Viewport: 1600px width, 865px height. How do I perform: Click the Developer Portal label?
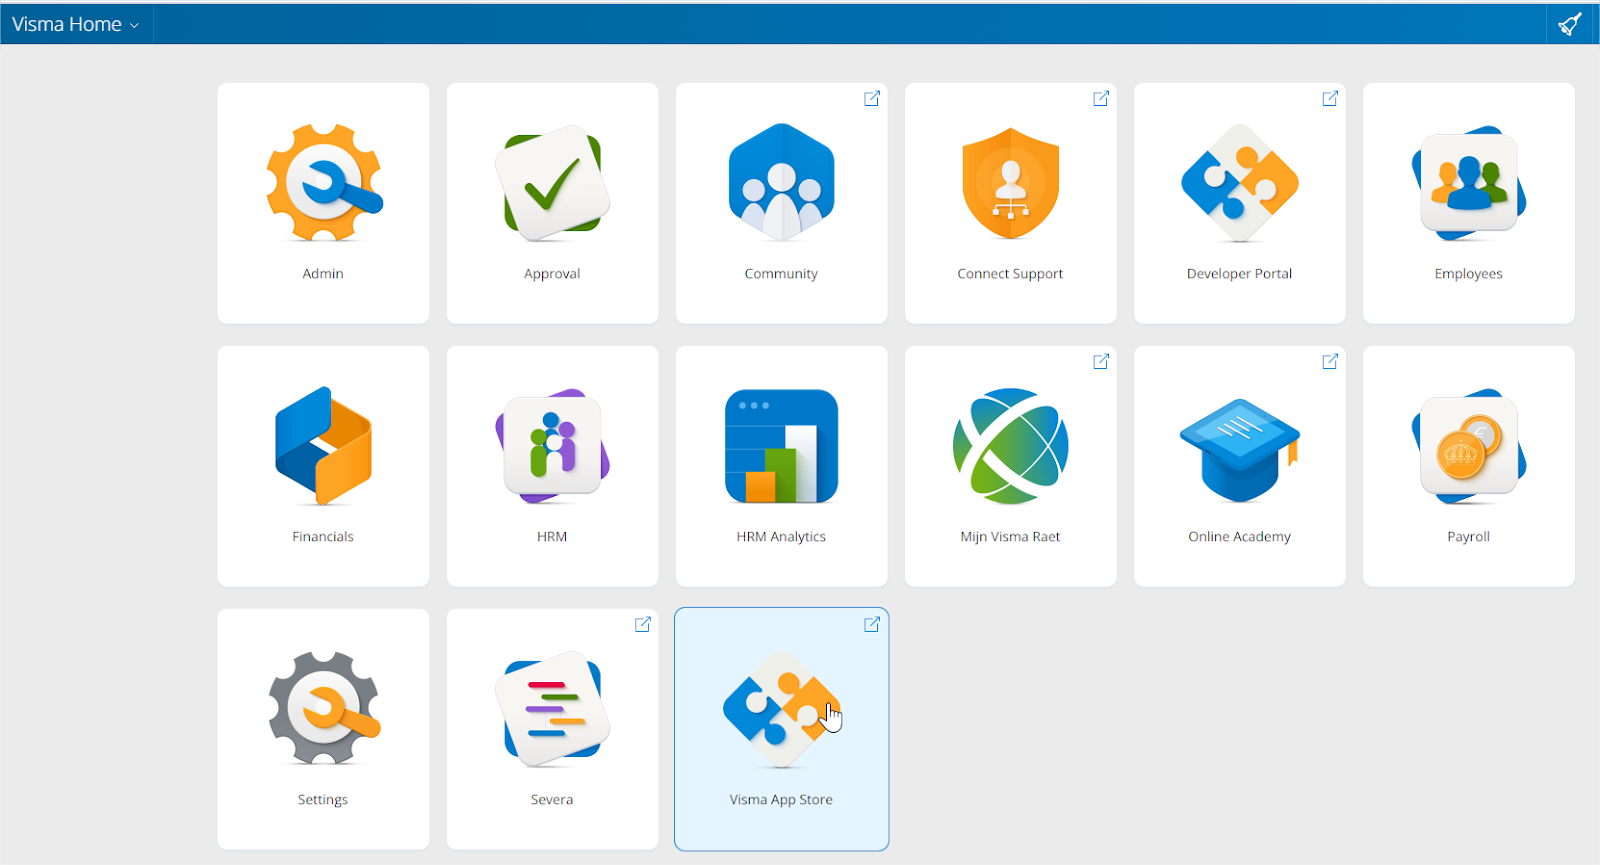point(1239,274)
